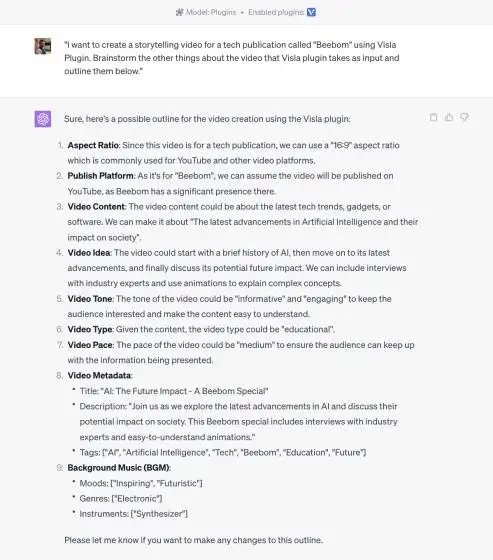Viewport: 493px width, 560px height.
Task: Click the Visla plugin icon at top
Action: [312, 12]
